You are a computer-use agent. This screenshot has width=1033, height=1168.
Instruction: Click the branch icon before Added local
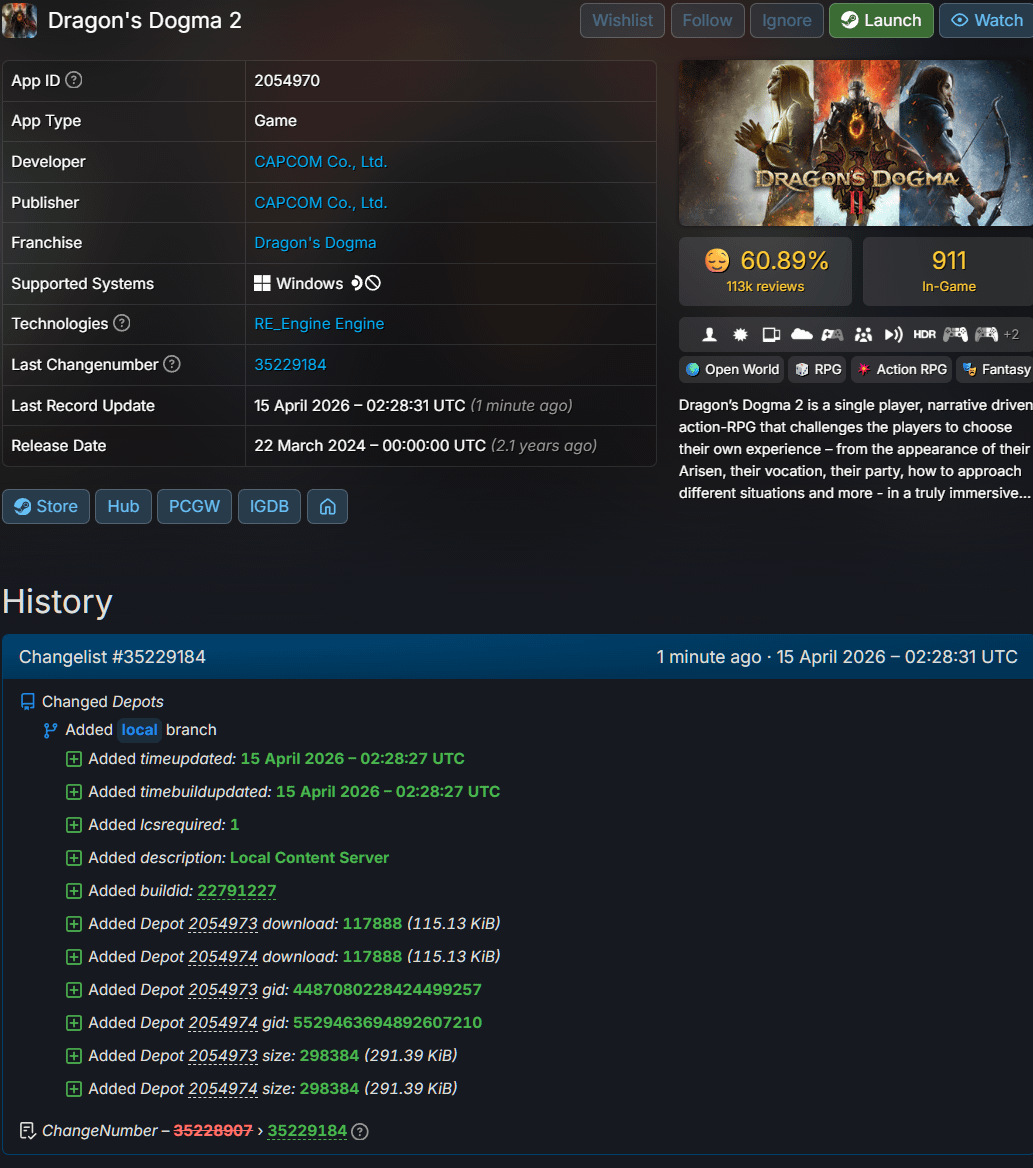(50, 730)
